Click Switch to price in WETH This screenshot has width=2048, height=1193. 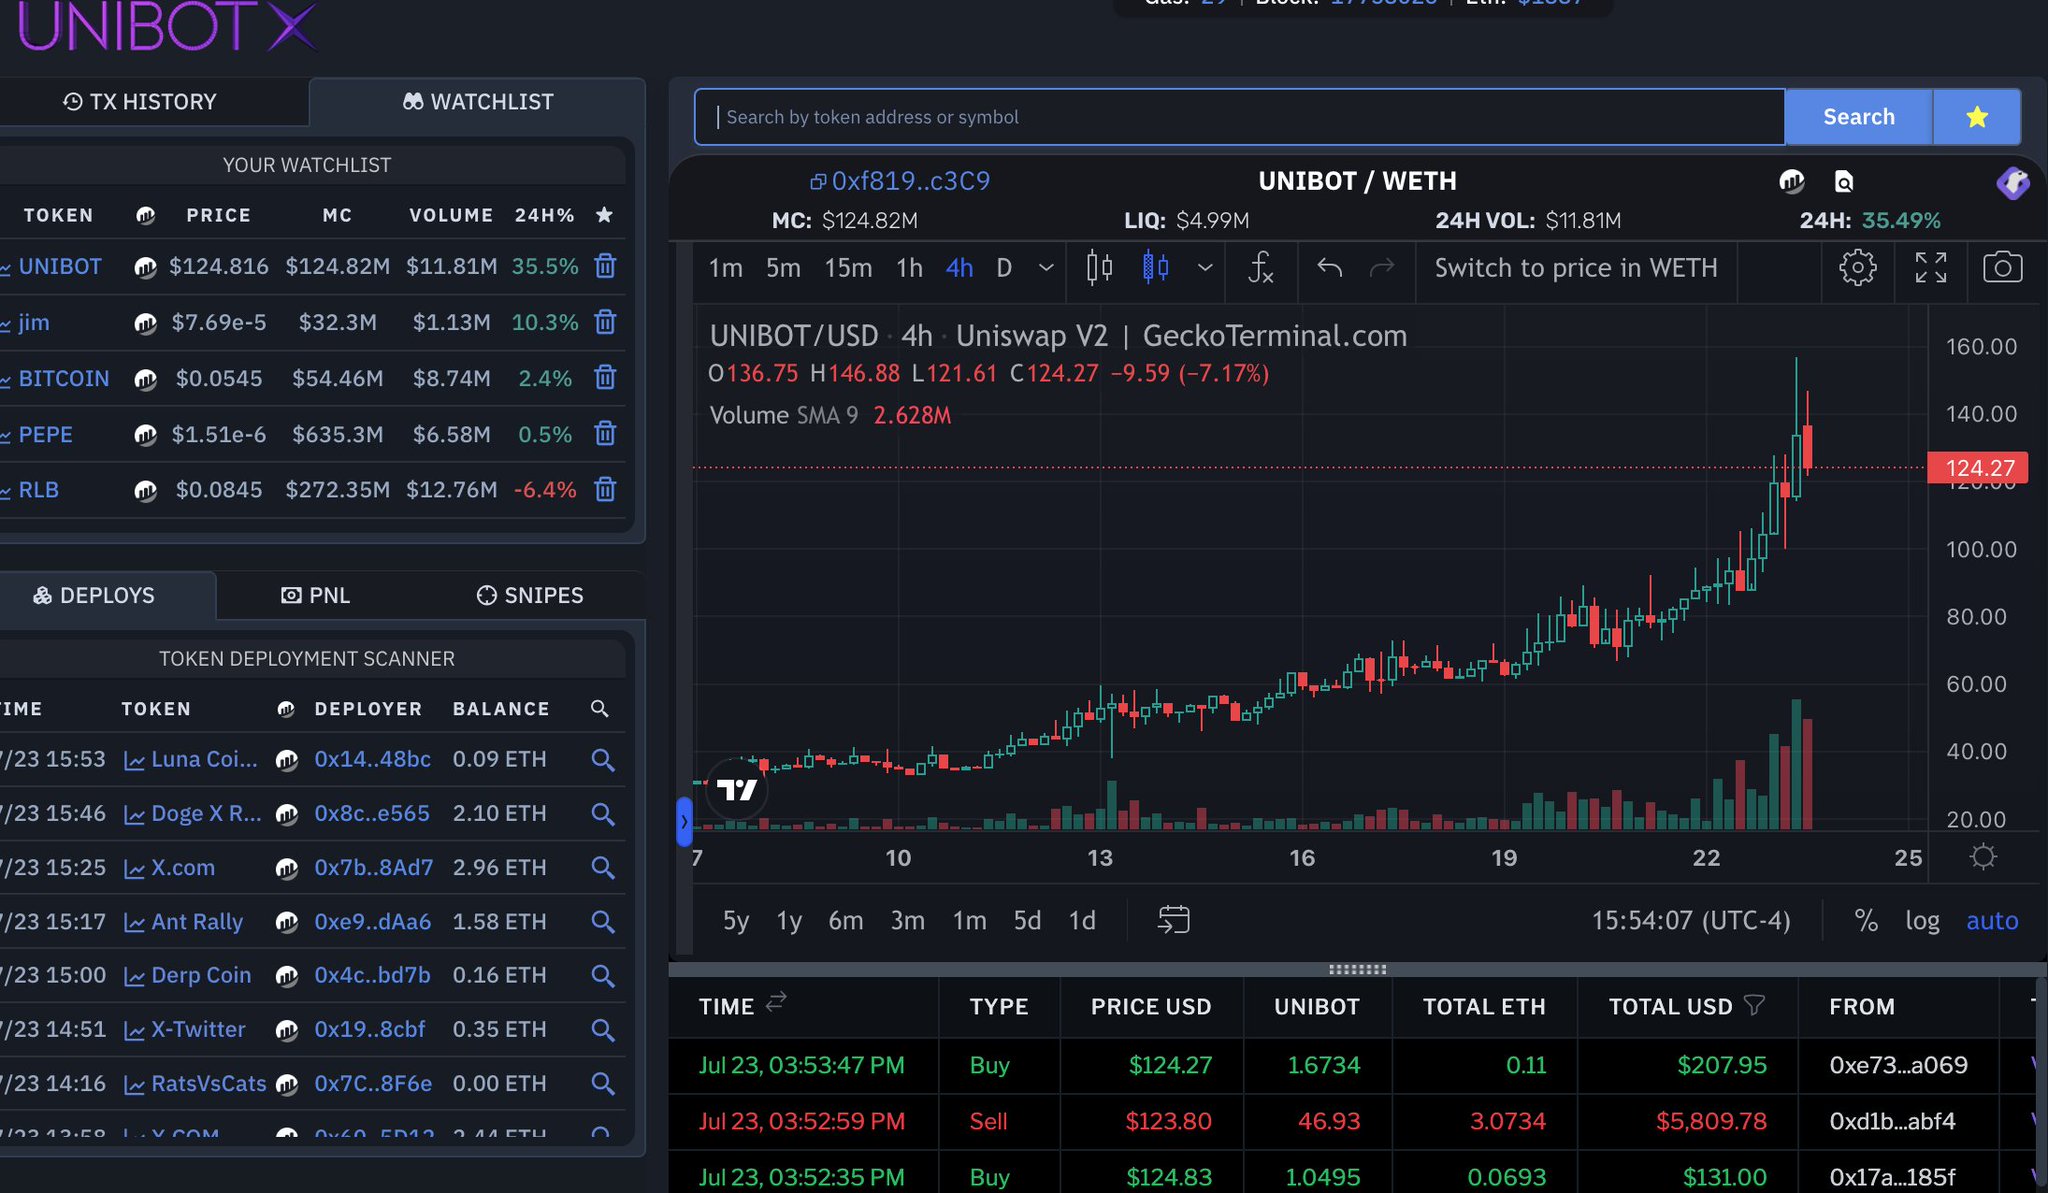click(x=1575, y=268)
